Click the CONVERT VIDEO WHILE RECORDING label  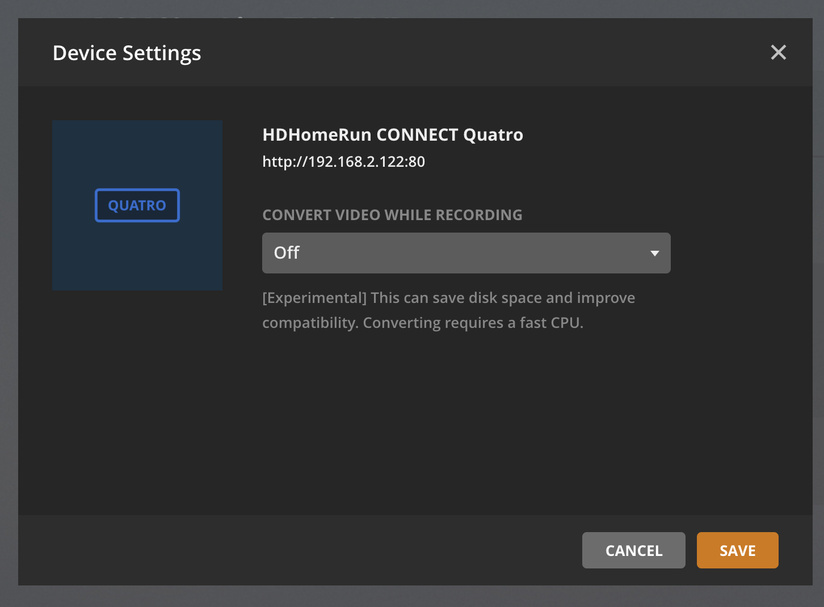coord(392,215)
